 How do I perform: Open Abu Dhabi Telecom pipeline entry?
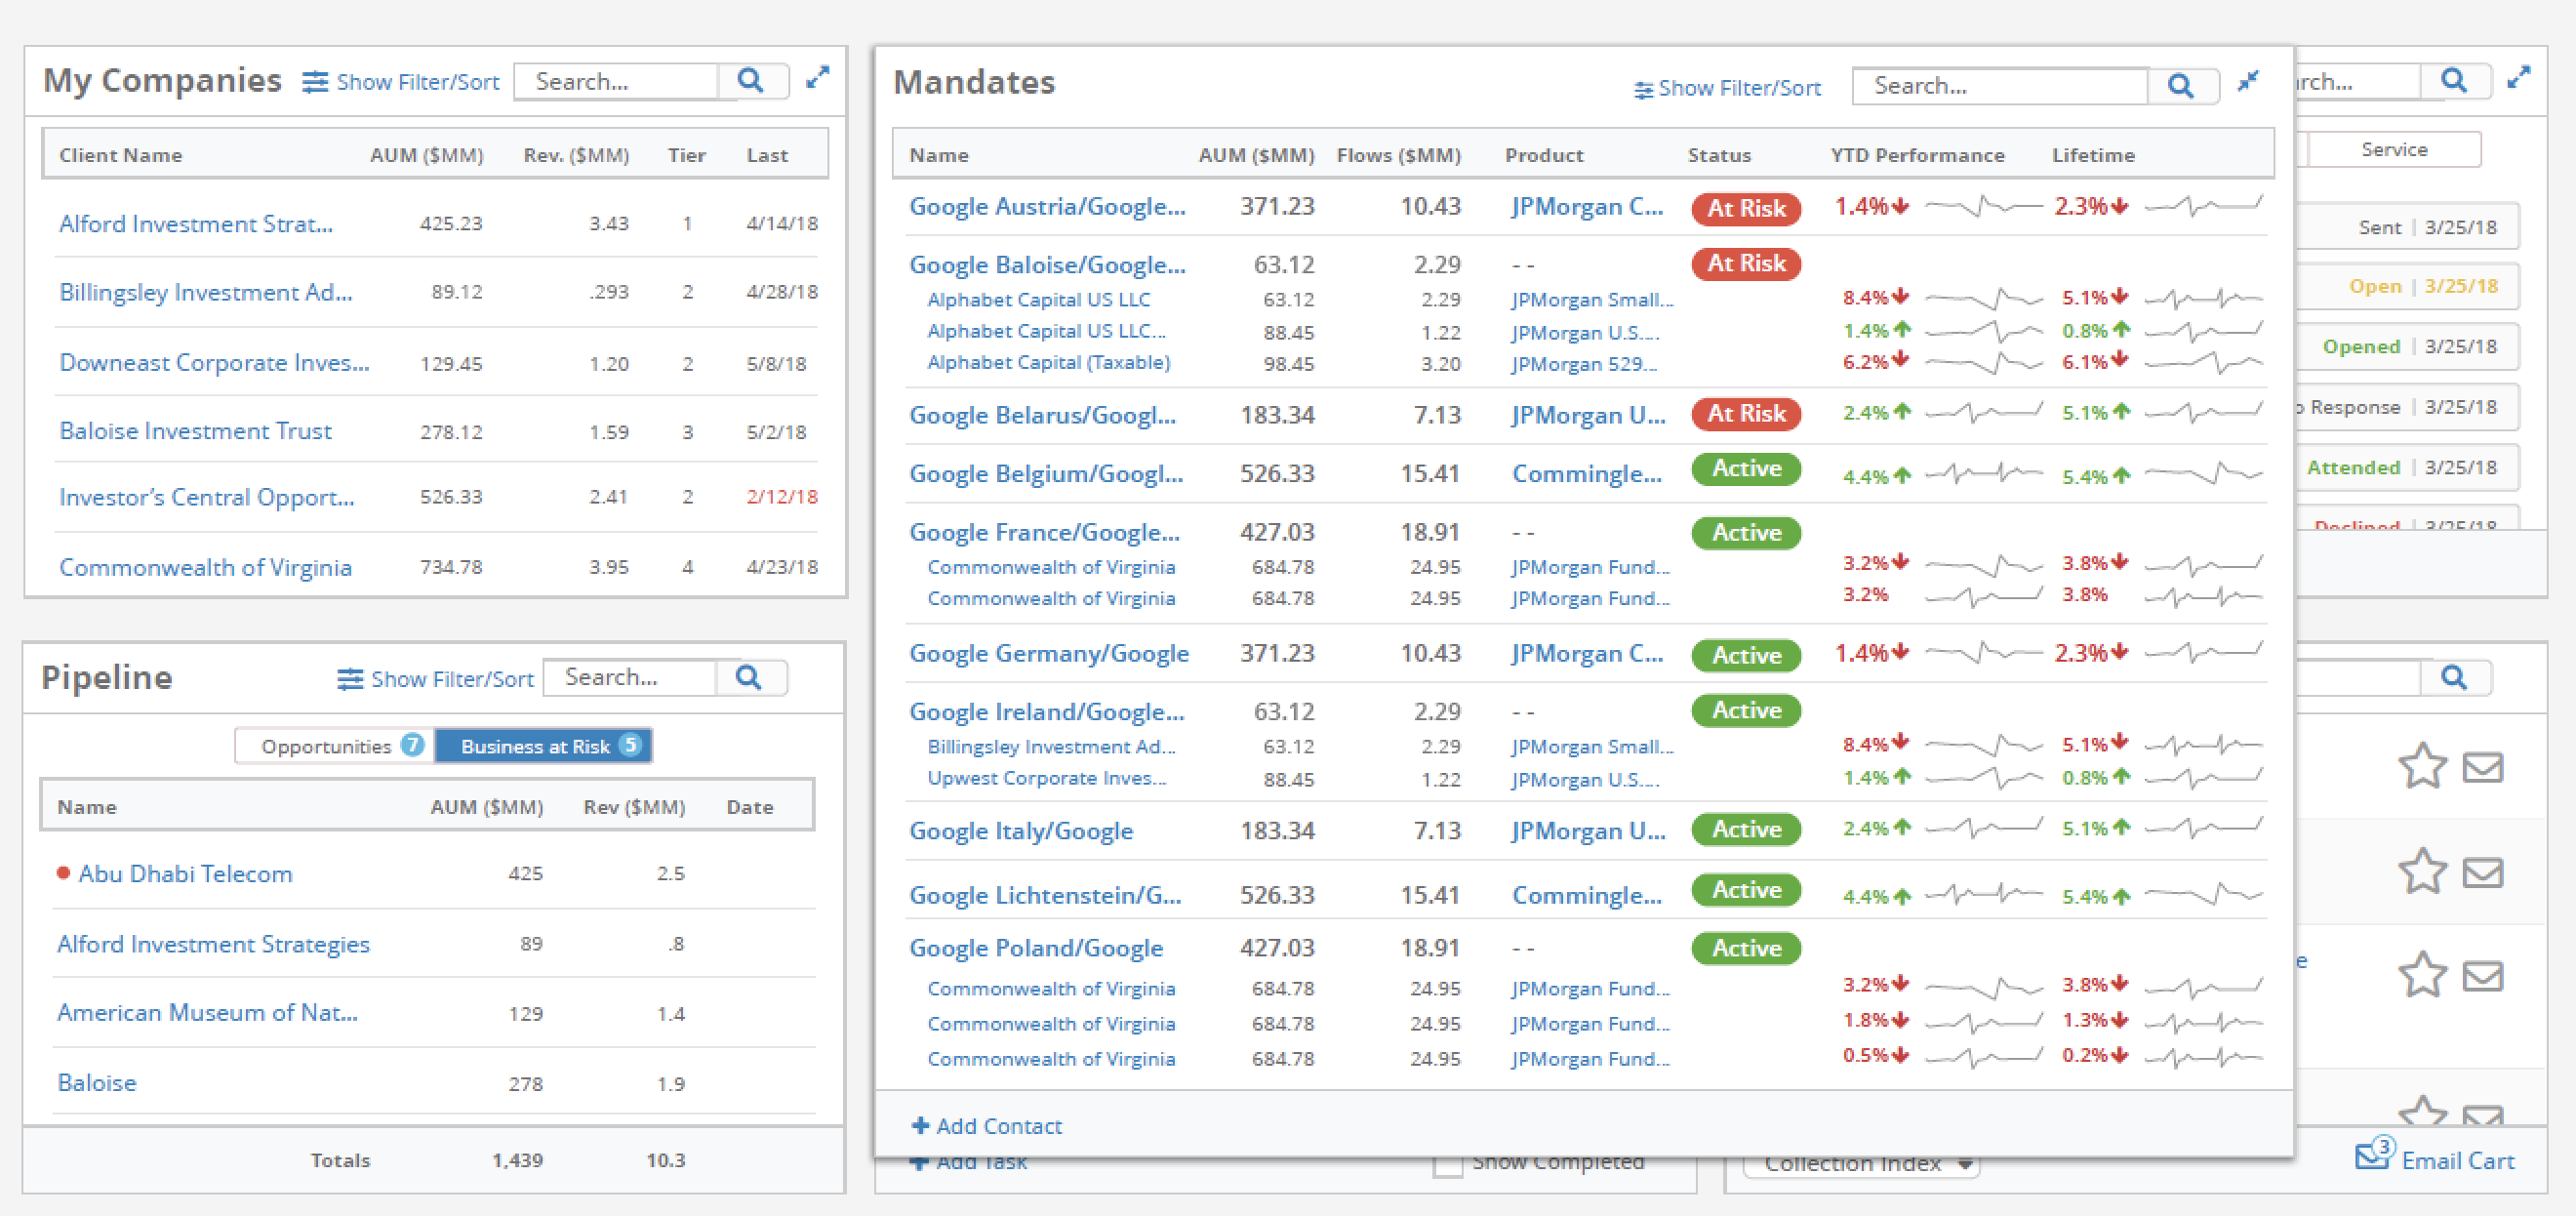click(x=185, y=874)
